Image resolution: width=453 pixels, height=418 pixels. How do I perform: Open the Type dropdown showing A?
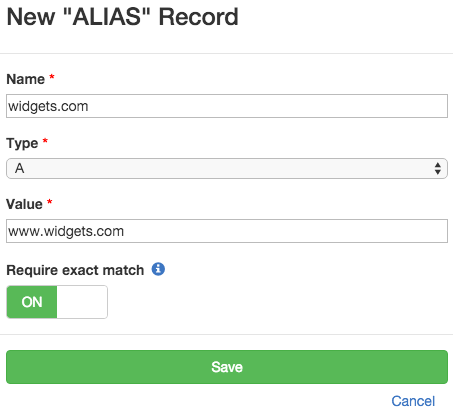(x=227, y=169)
